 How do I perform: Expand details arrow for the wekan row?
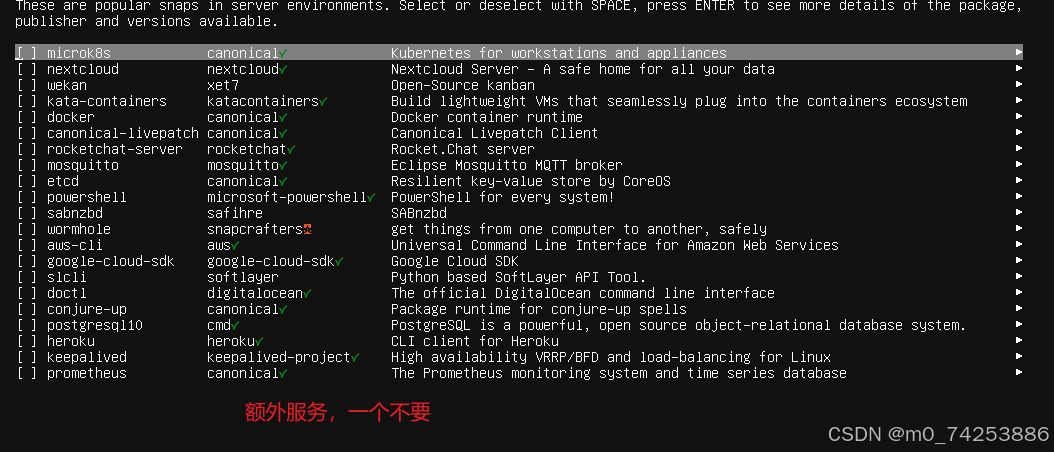tap(1019, 85)
